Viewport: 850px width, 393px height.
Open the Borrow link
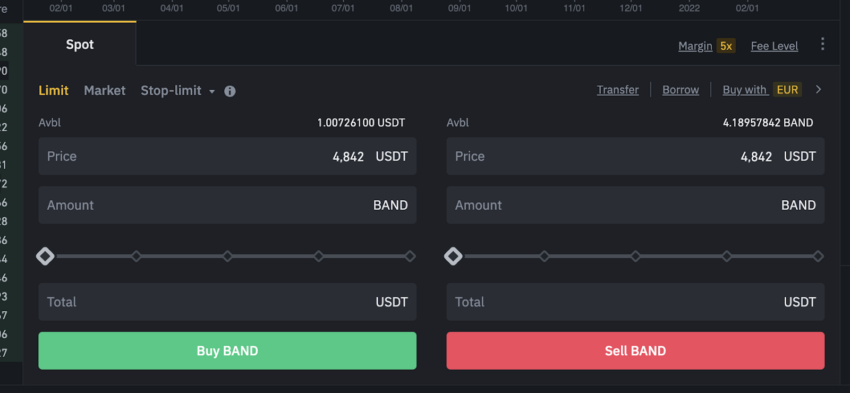[x=680, y=90]
